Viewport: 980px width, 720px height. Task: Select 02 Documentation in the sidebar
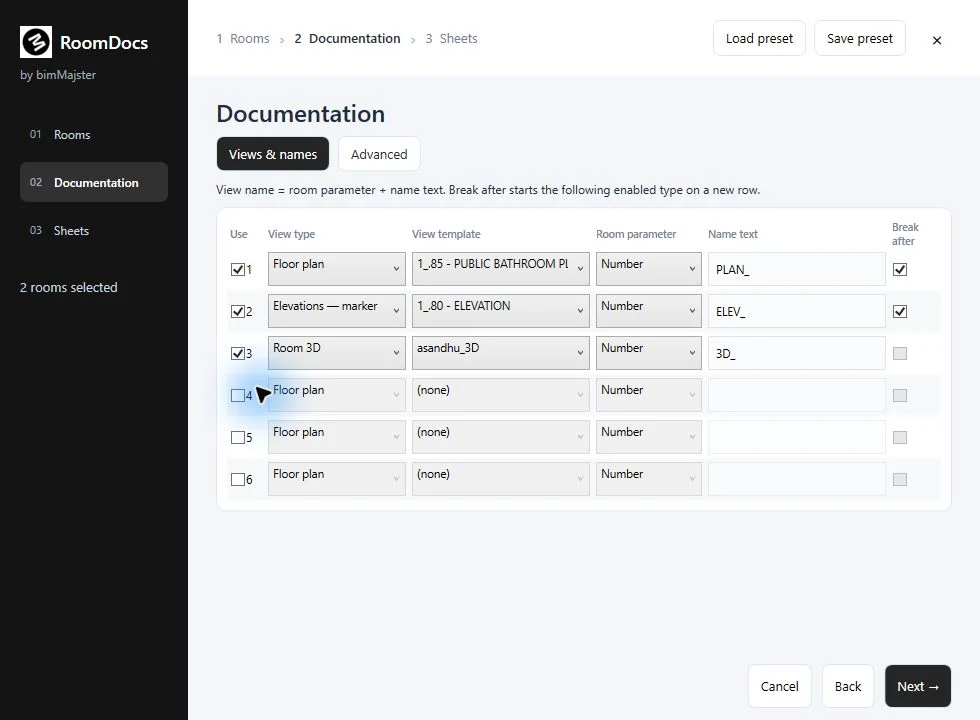94,182
